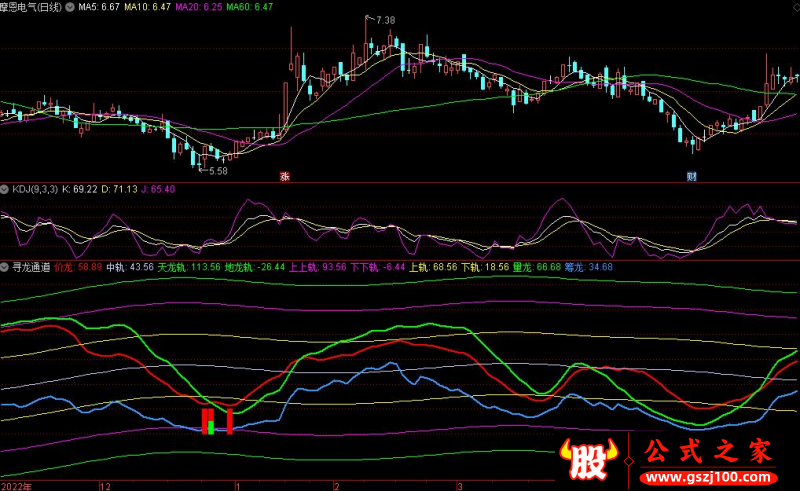The height and width of the screenshot is (491, 800).
Task: Click the 2022年 label on time axis
Action: (x=16, y=484)
